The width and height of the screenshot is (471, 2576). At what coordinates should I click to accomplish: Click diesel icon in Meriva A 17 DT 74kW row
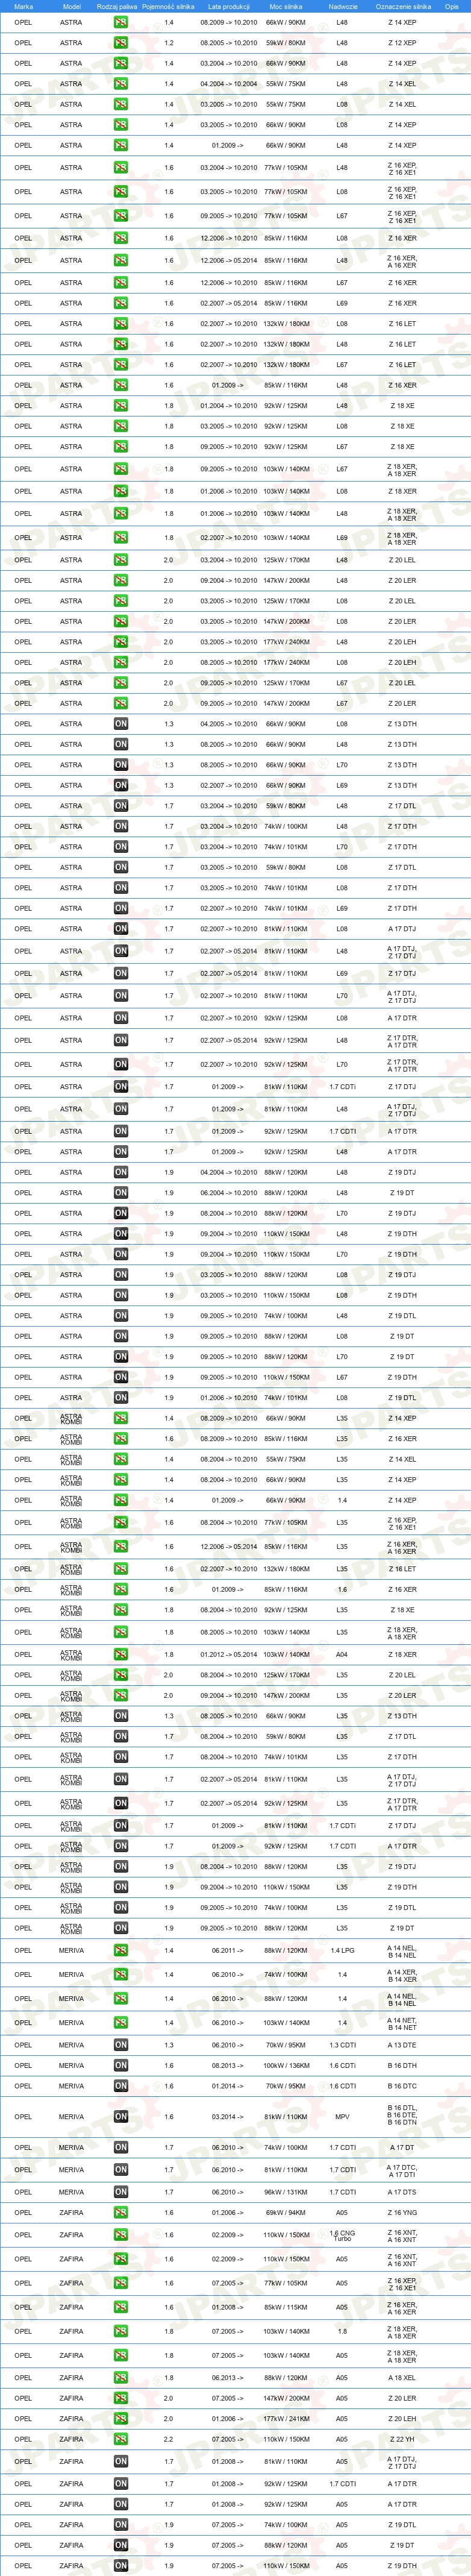(120, 2147)
